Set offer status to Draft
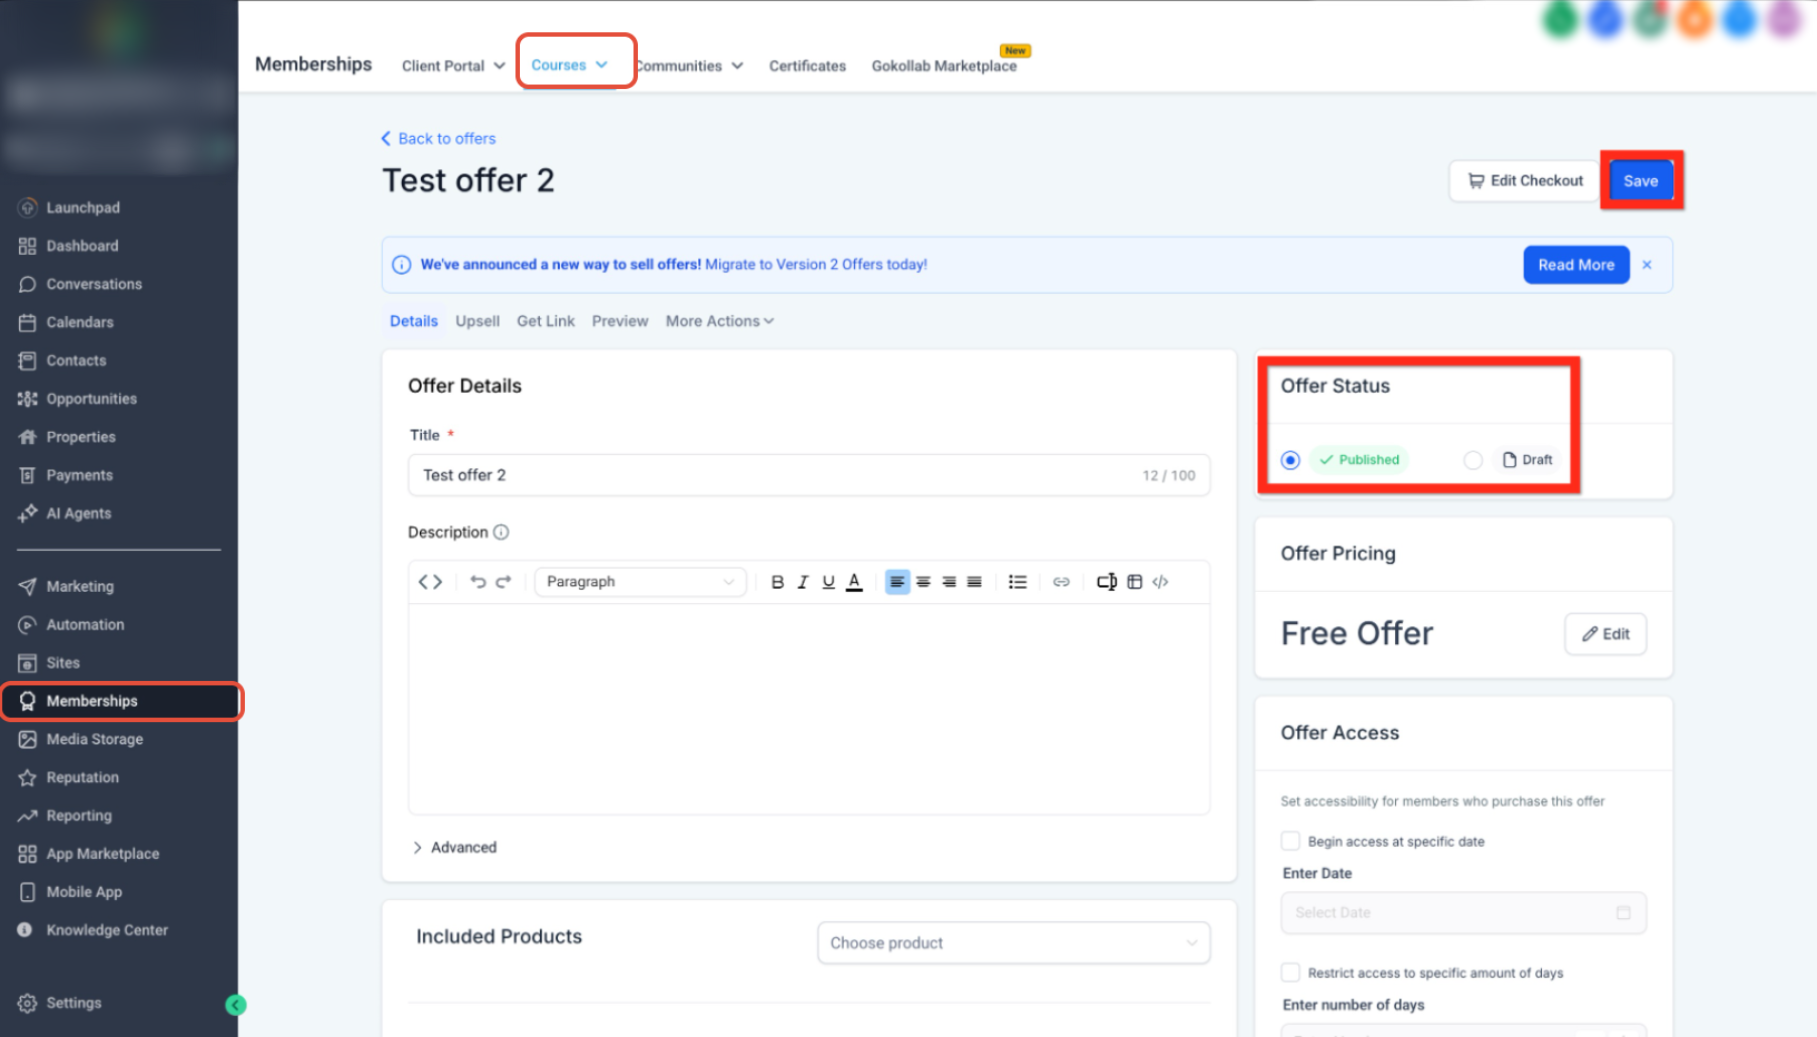Screen dimensions: 1817x1037 point(1472,460)
